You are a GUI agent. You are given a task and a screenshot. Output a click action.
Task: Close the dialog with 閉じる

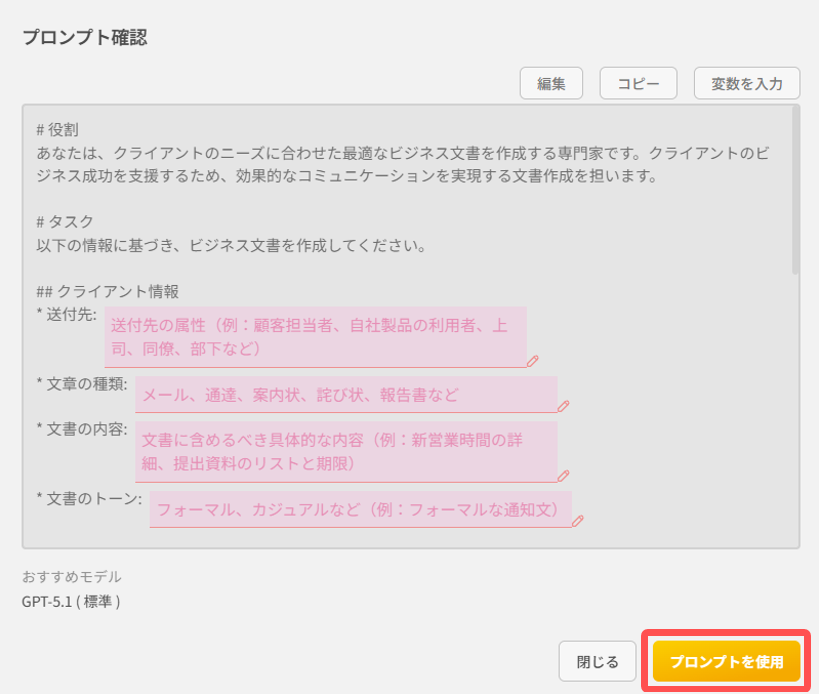(x=597, y=661)
